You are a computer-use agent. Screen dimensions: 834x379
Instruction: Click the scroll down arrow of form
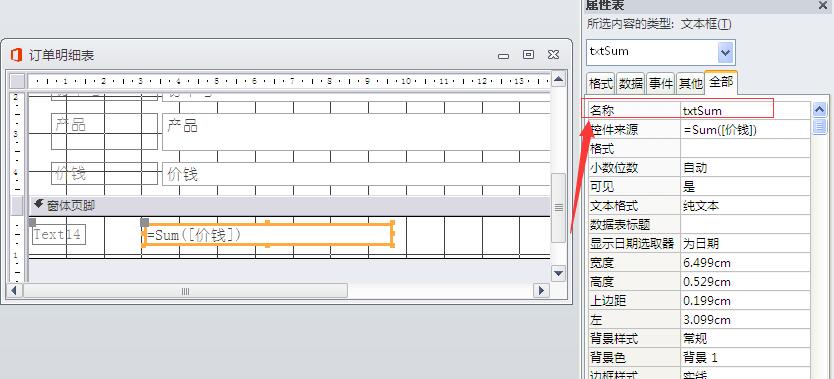(558, 274)
